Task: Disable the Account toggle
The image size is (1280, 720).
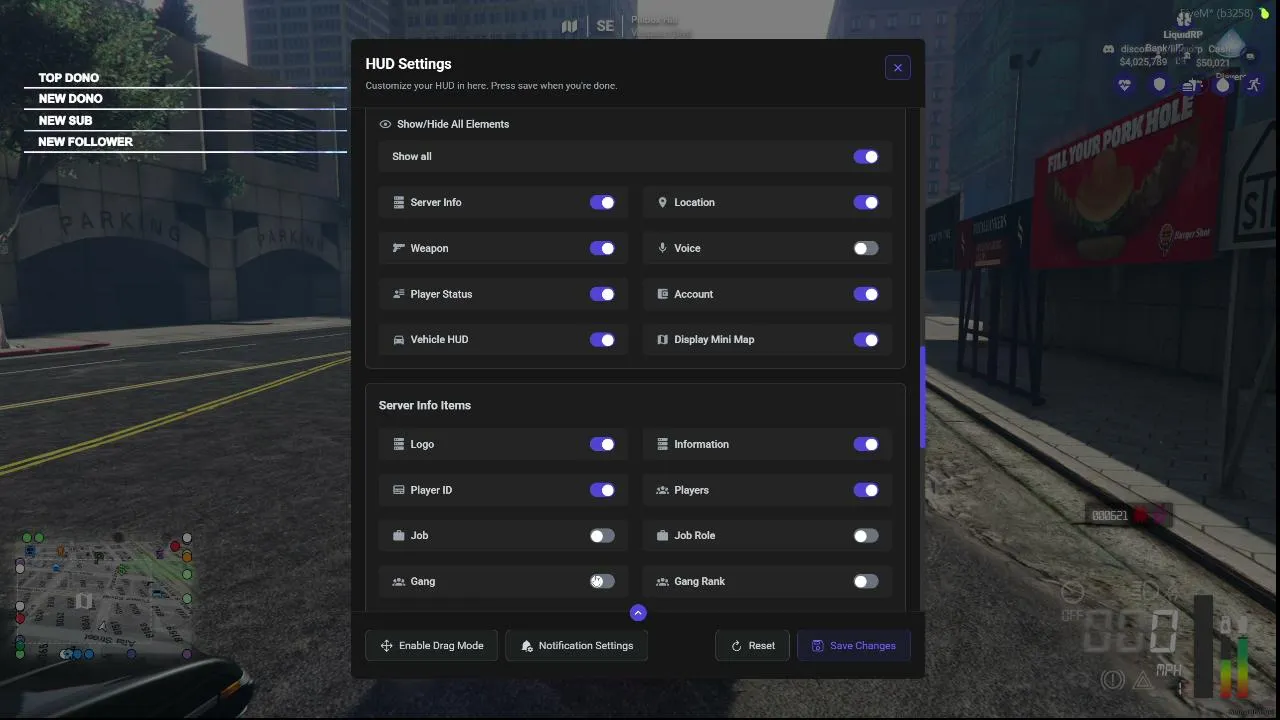Action: [866, 294]
